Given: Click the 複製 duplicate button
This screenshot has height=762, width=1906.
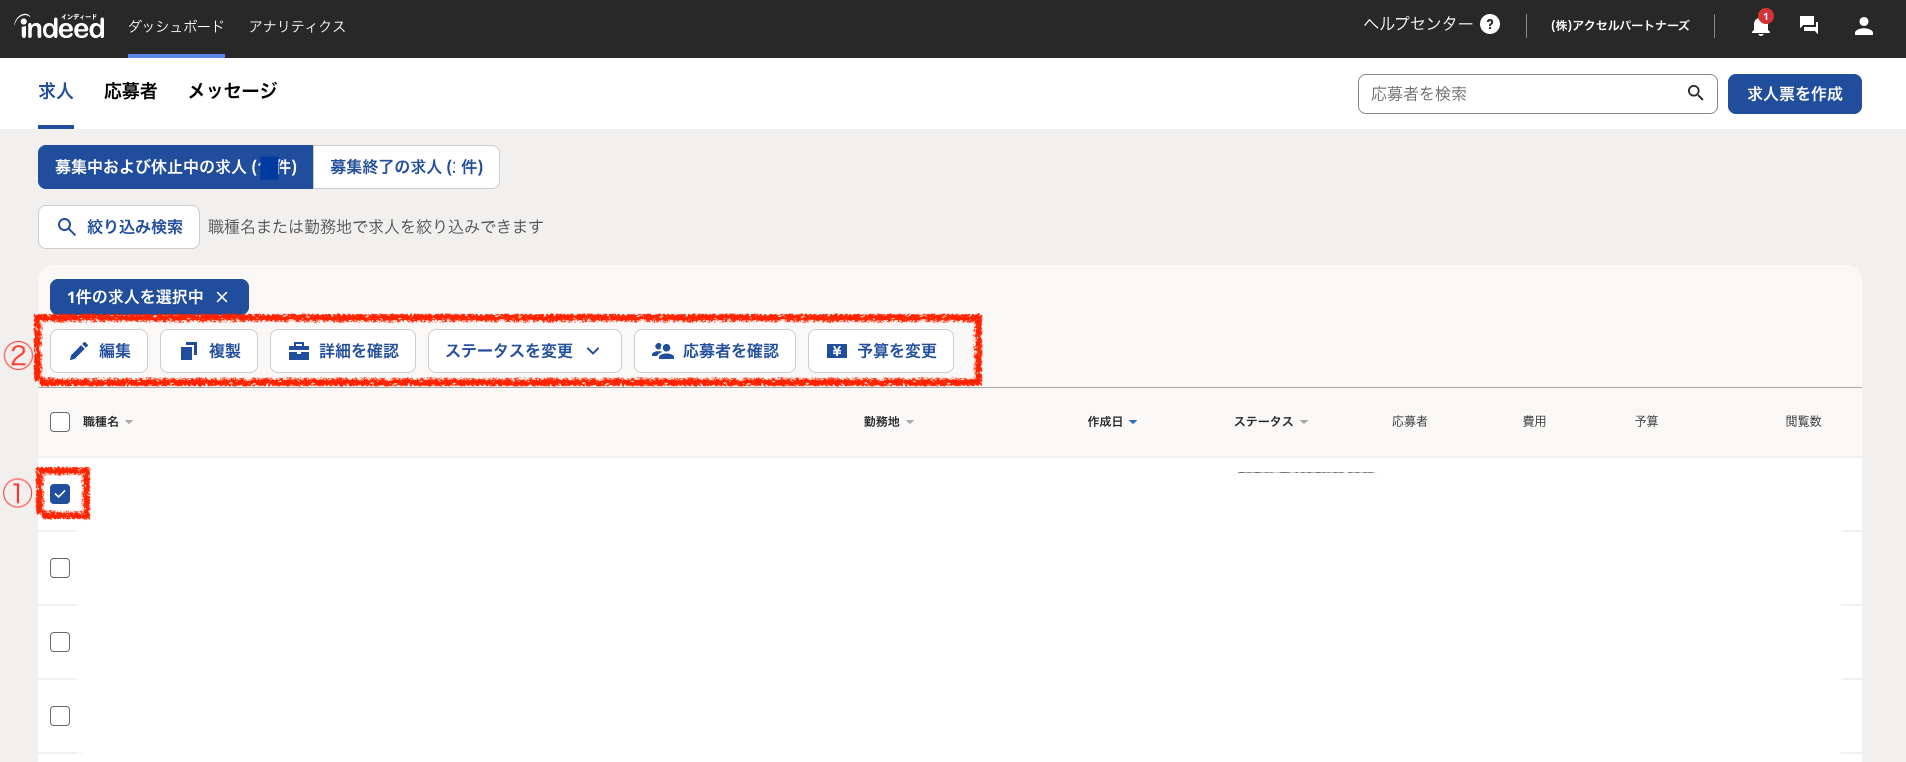Looking at the screenshot, I should [x=209, y=351].
